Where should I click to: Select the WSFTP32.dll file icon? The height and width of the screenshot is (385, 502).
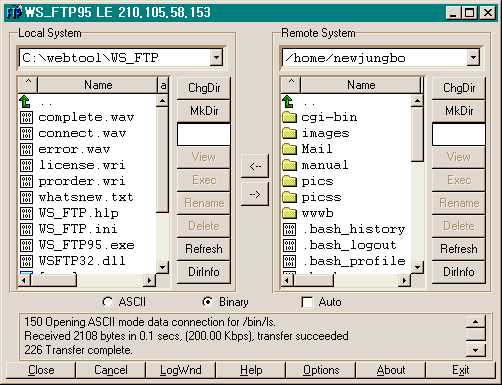26,261
